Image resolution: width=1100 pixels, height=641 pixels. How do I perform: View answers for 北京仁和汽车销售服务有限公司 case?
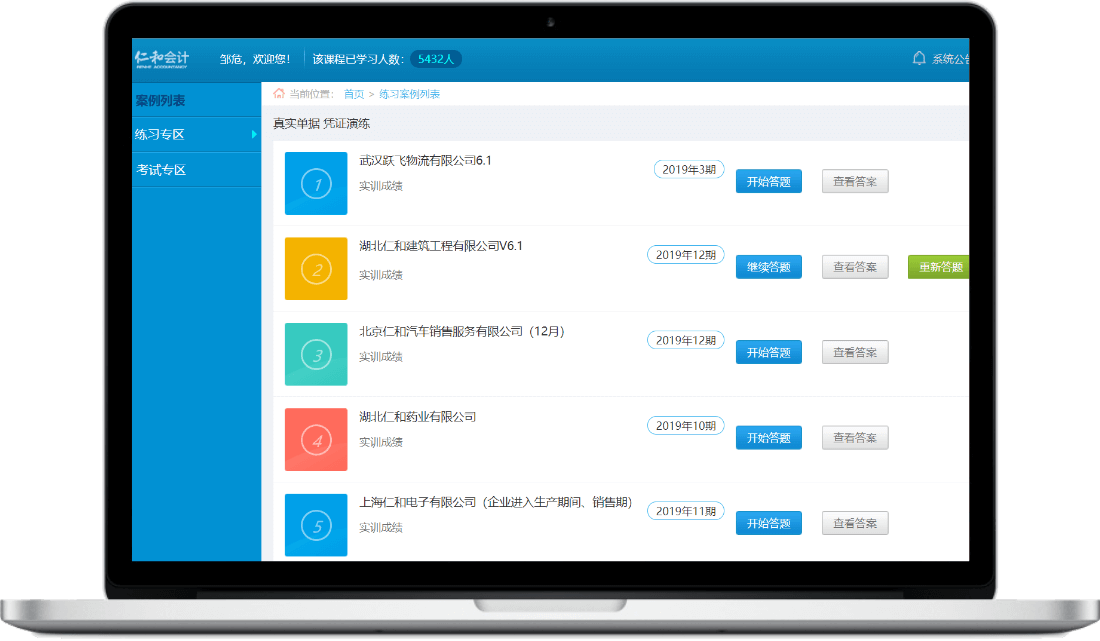(x=855, y=353)
